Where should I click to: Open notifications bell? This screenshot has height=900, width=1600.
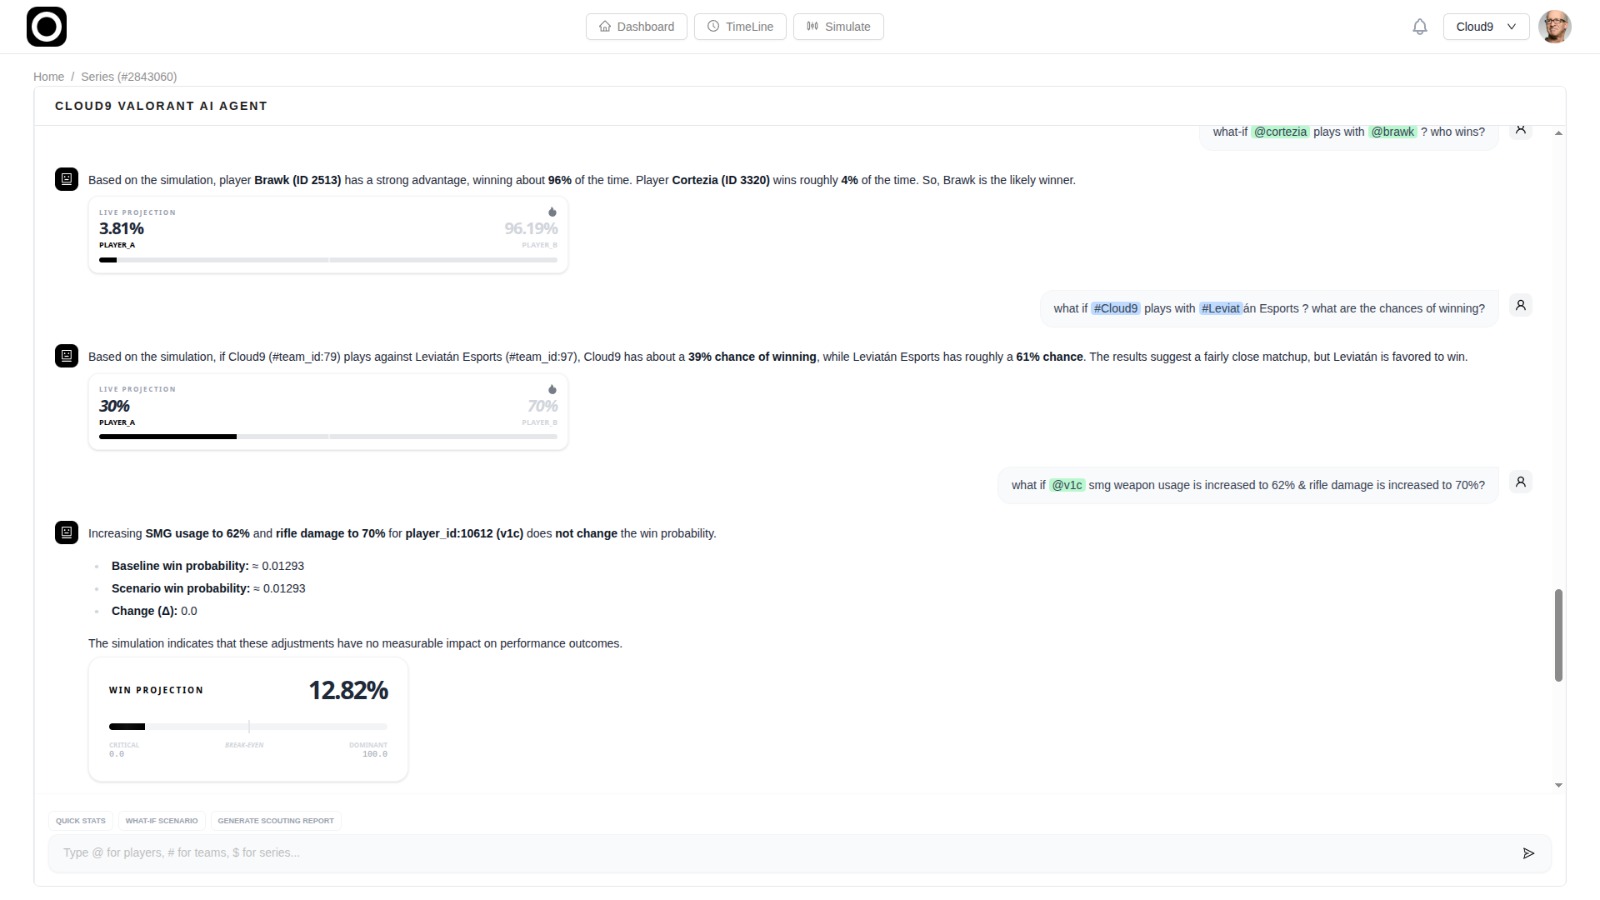click(1419, 27)
